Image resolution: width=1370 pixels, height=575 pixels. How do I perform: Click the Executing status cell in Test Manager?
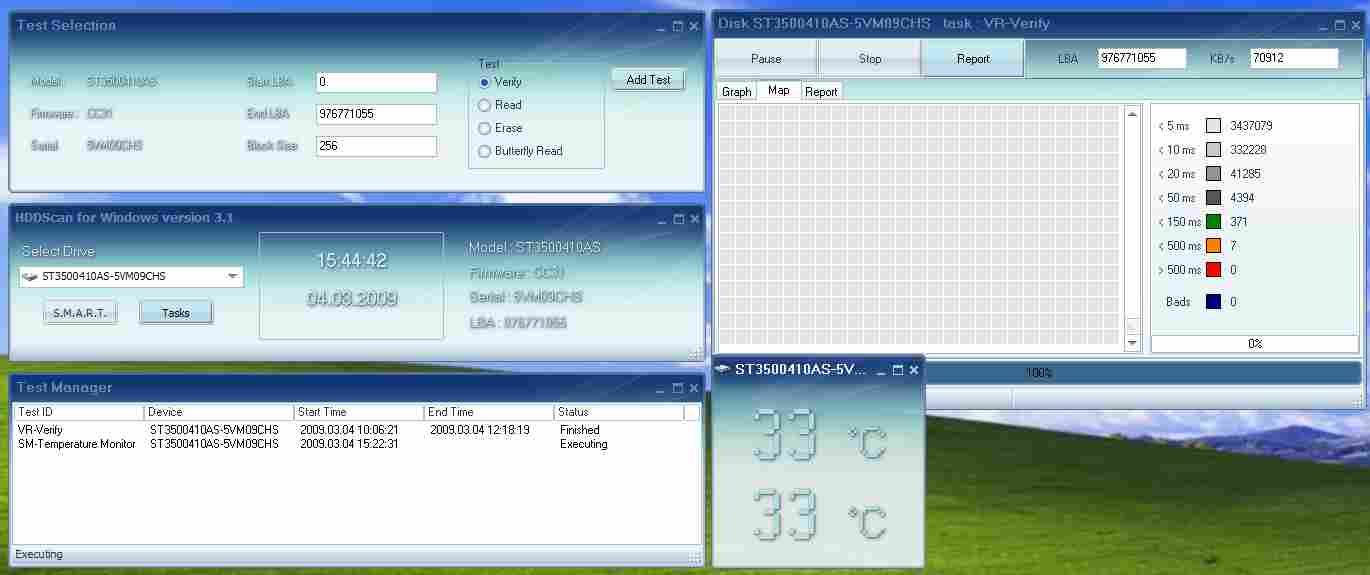coord(584,444)
